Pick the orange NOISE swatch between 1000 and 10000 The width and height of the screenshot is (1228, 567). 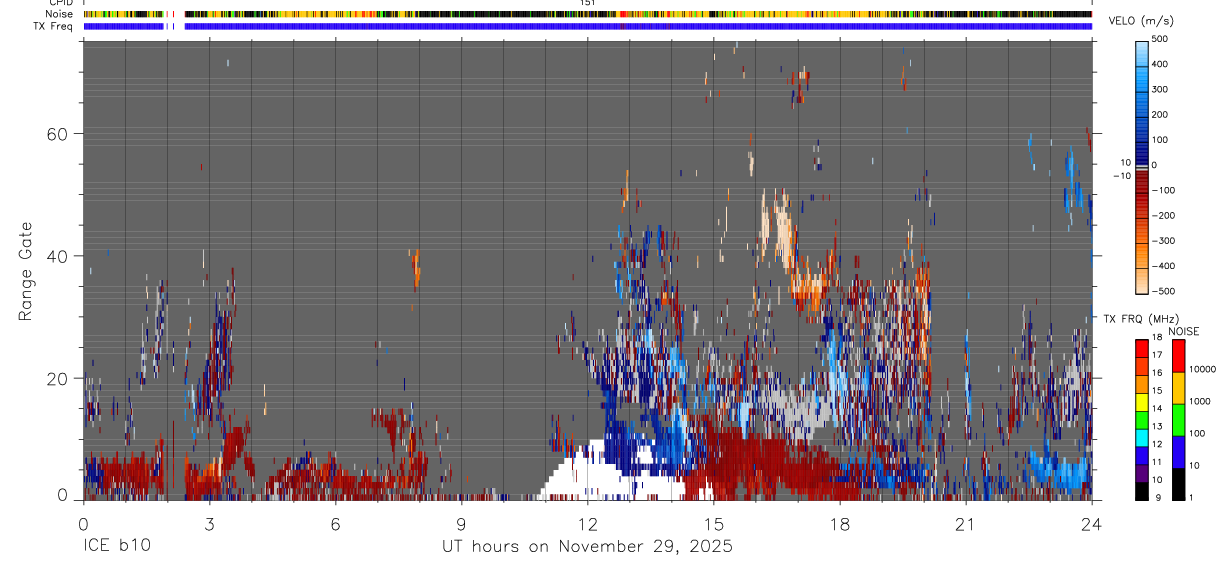tap(1178, 387)
